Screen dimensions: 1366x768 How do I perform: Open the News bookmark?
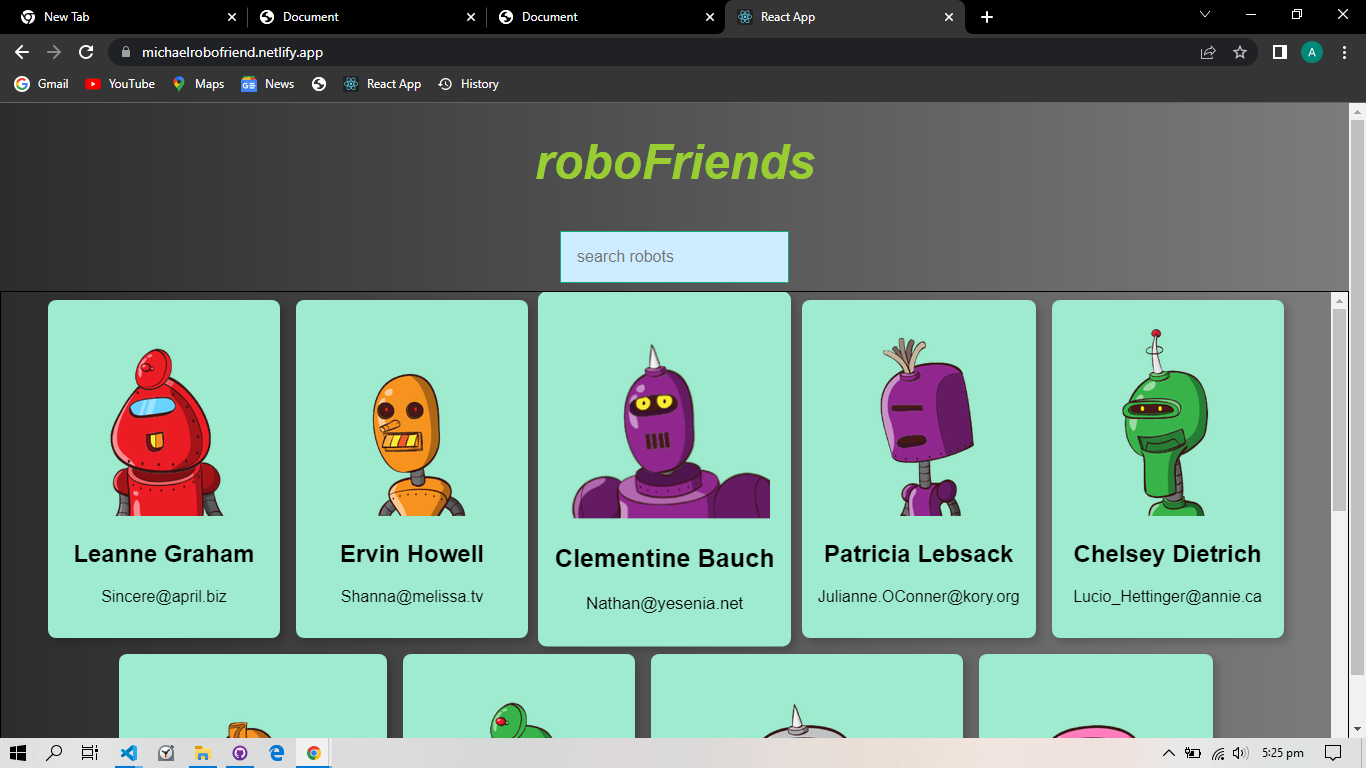[x=267, y=84]
